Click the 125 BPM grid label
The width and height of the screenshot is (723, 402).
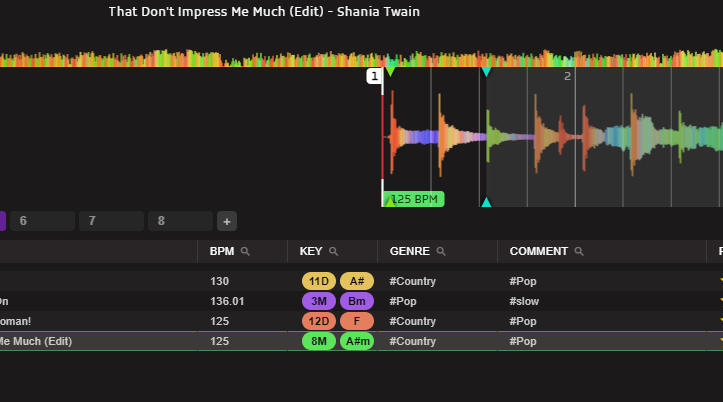coord(416,199)
